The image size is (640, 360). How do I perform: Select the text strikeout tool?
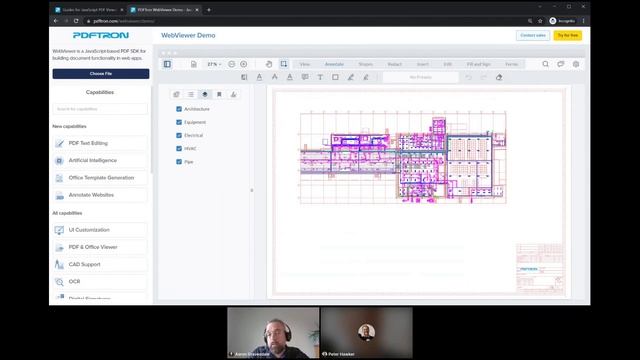[274, 77]
